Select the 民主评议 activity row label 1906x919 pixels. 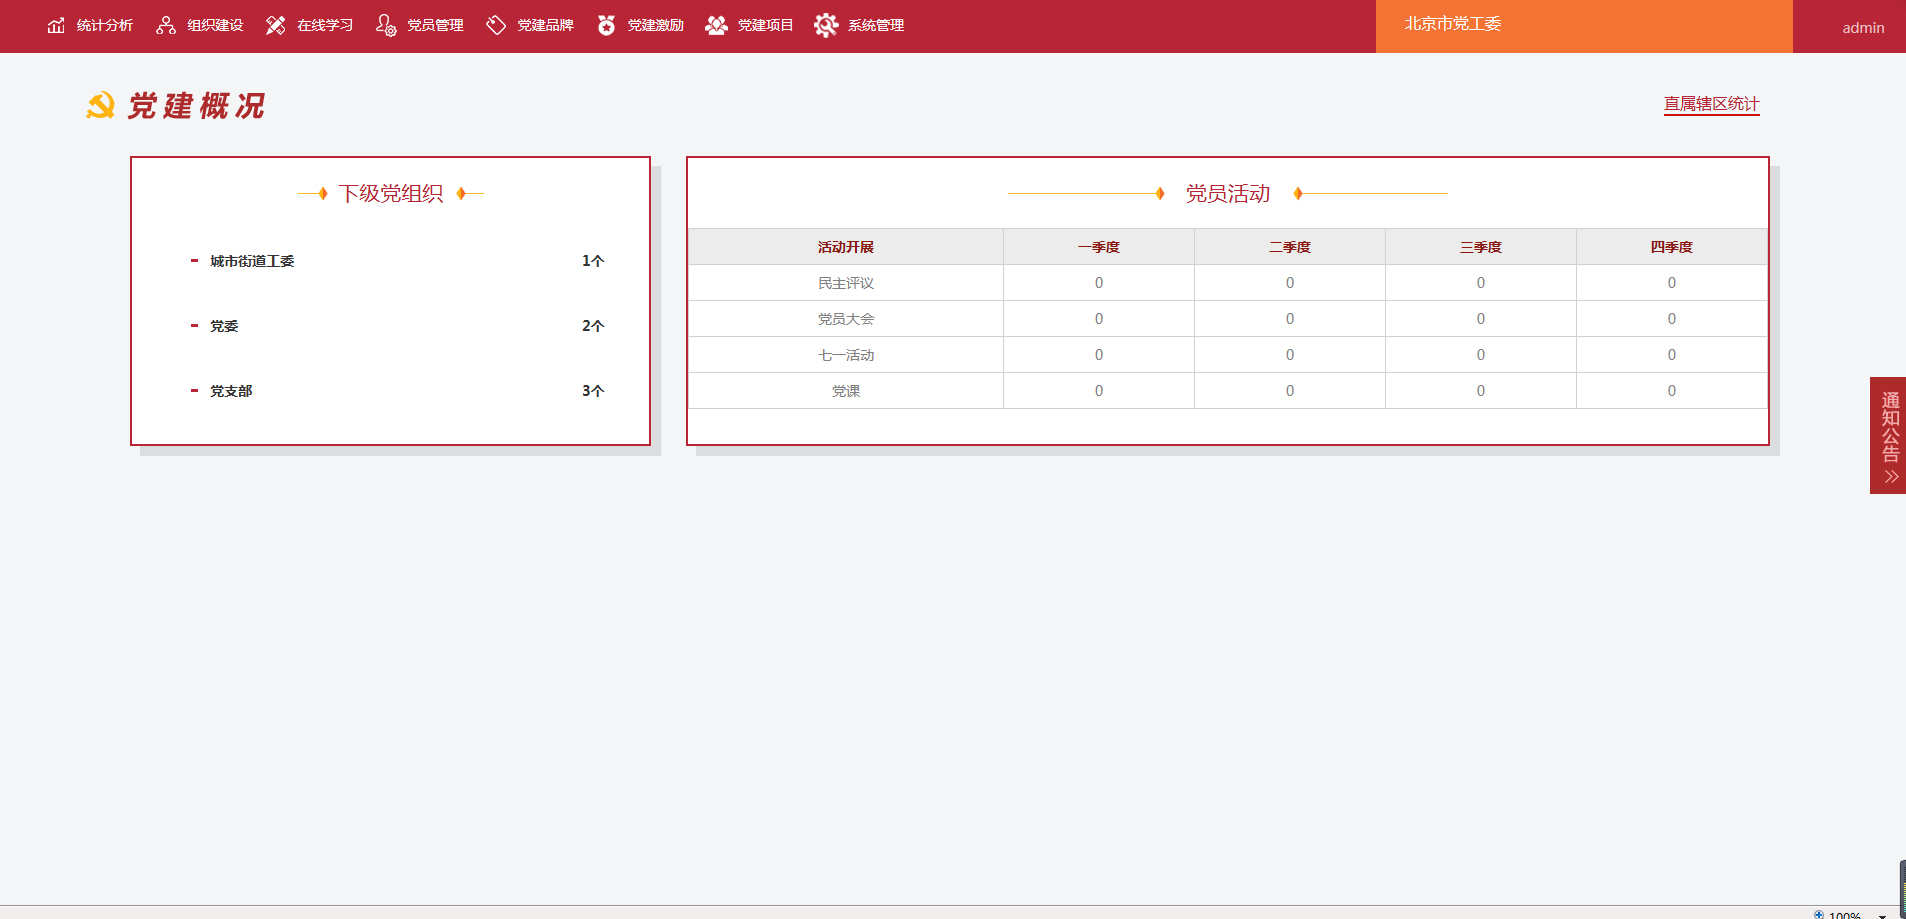[846, 283]
